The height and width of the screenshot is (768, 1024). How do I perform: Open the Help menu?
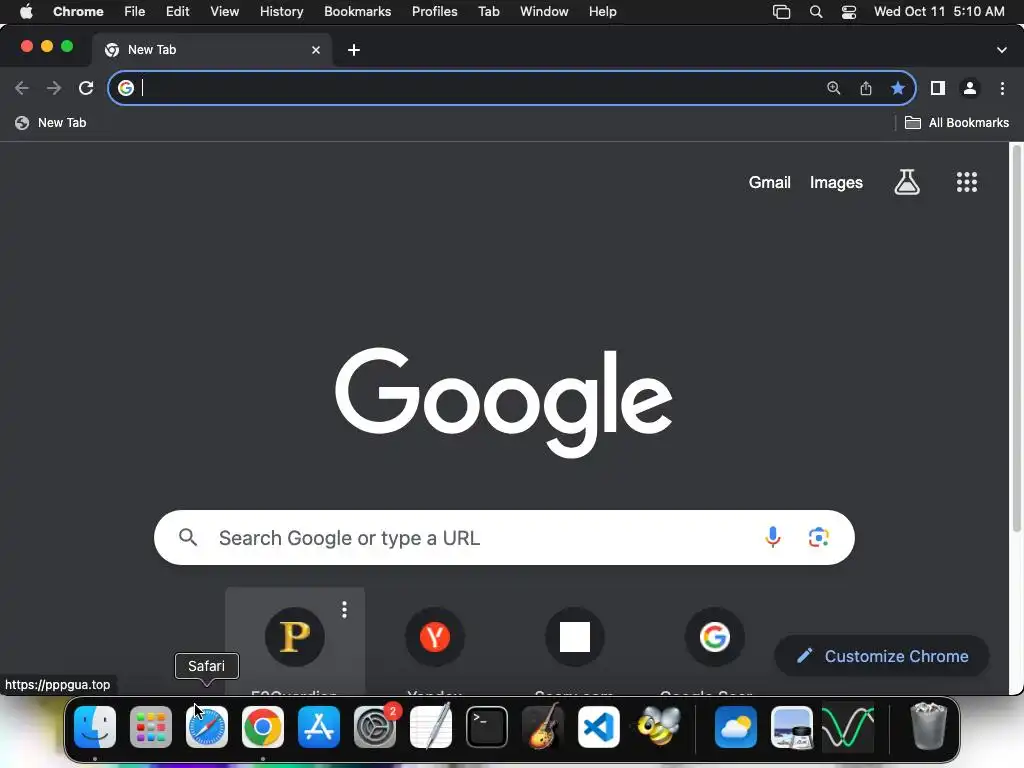pos(602,12)
